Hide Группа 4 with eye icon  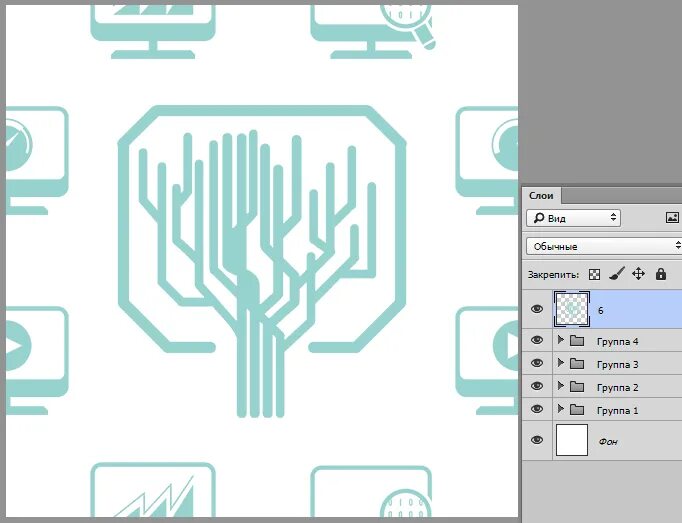[x=537, y=340]
